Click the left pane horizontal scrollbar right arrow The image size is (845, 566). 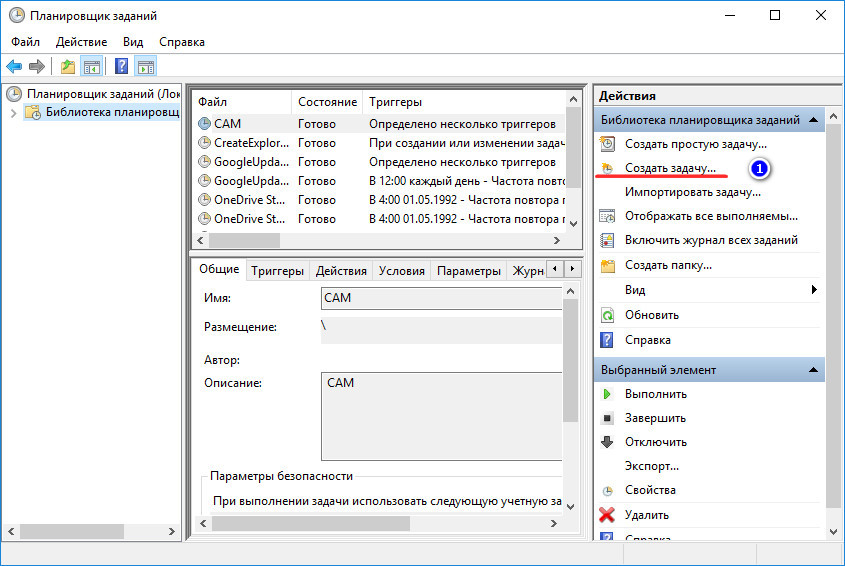(171, 532)
